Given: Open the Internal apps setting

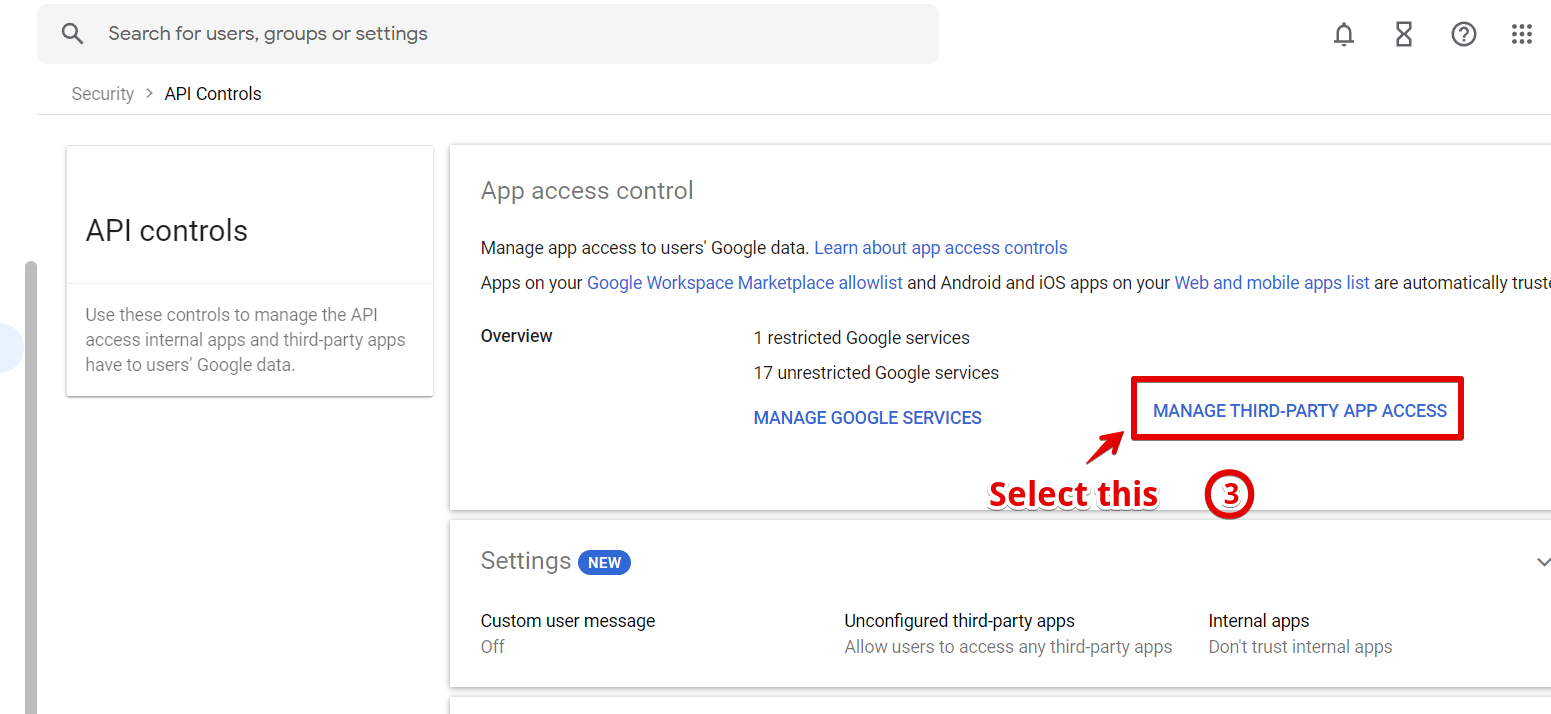Looking at the screenshot, I should [1258, 621].
